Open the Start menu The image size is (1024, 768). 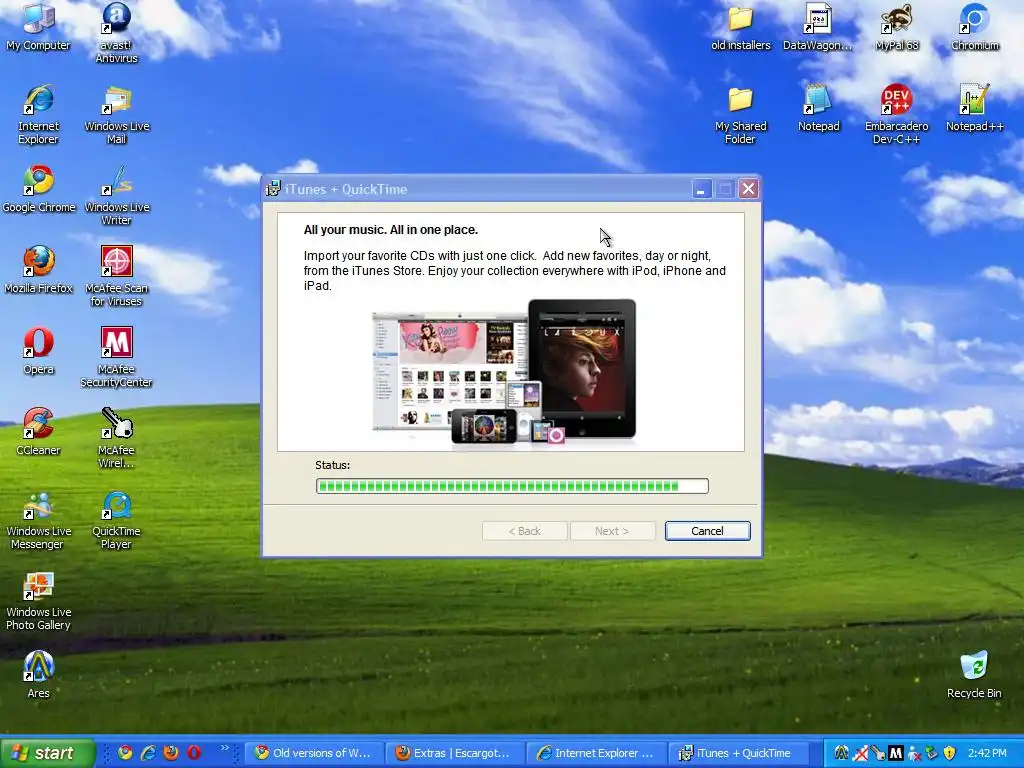47,753
